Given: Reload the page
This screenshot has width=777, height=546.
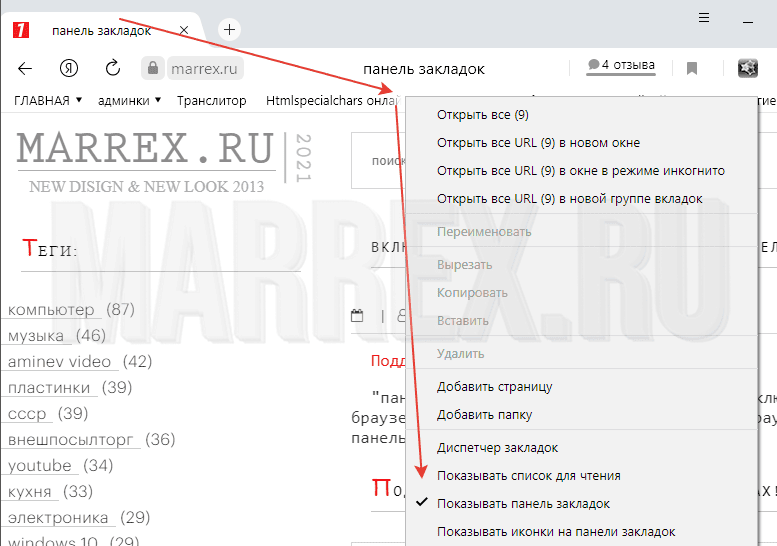Looking at the screenshot, I should [113, 68].
